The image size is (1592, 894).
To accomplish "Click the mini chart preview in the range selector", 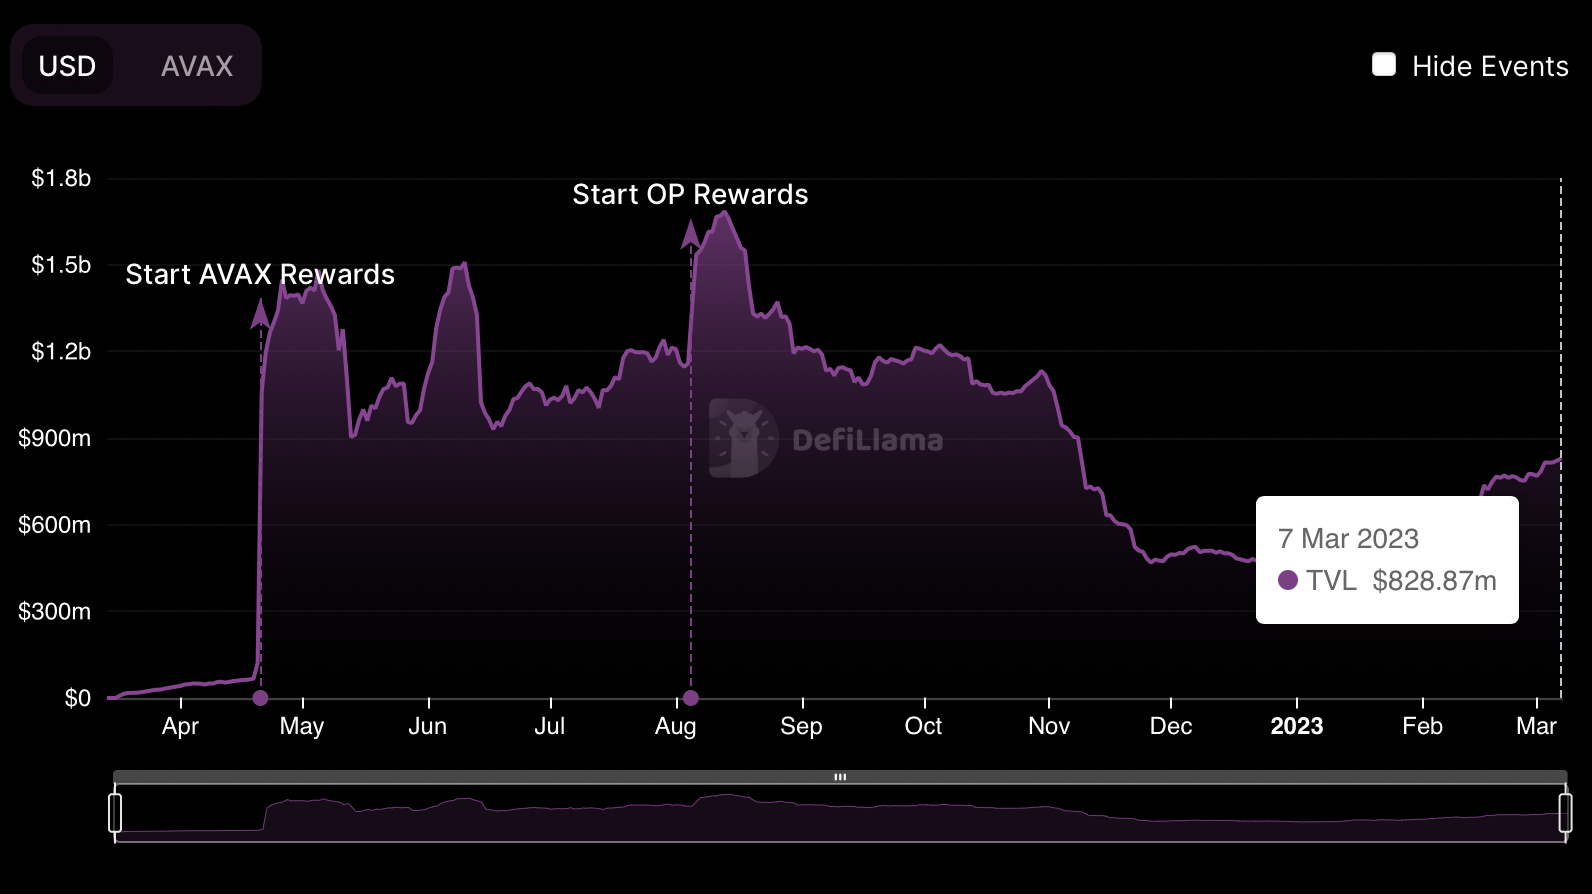I will 840,813.
